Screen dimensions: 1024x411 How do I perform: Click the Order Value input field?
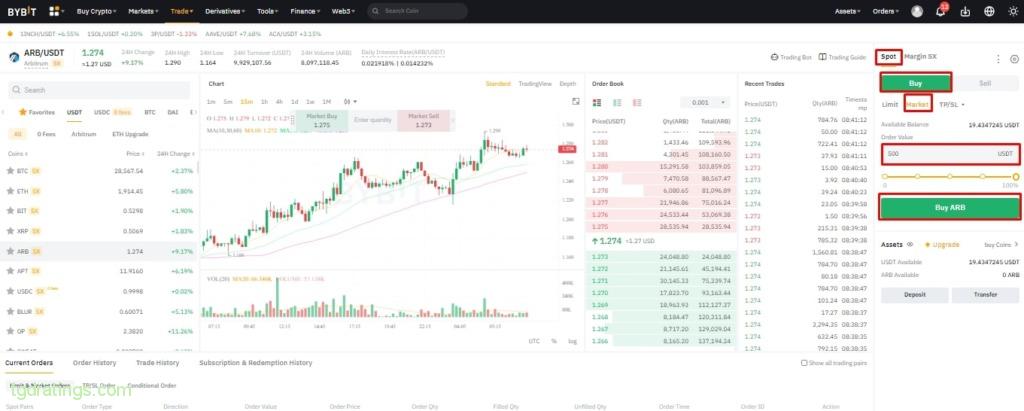coord(950,154)
